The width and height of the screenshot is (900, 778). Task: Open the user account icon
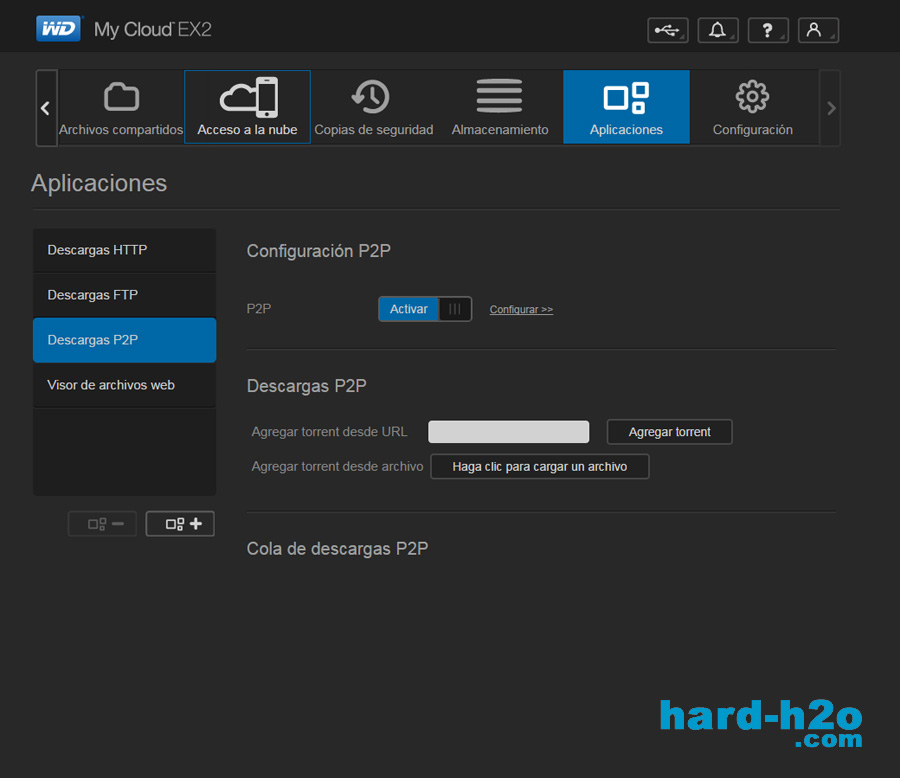(818, 30)
